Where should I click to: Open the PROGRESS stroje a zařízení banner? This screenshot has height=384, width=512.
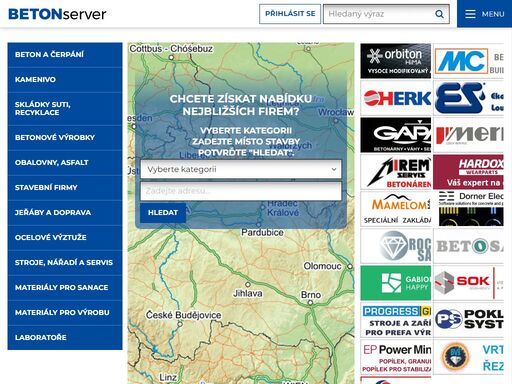coord(396,320)
